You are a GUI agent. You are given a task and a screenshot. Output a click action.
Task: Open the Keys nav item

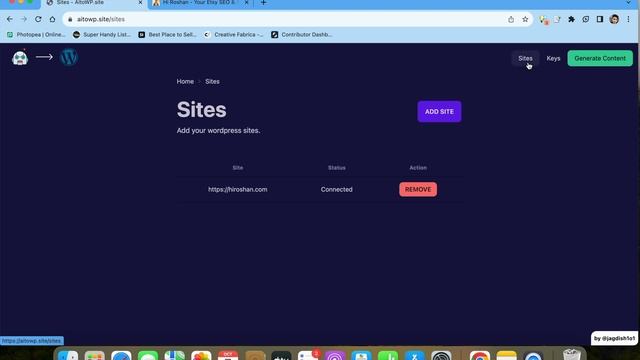click(553, 58)
